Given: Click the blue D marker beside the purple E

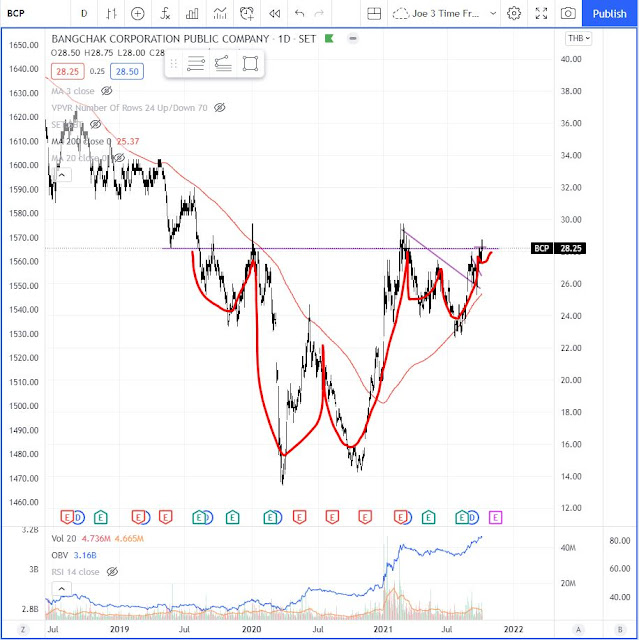Looking at the screenshot, I should click(474, 518).
